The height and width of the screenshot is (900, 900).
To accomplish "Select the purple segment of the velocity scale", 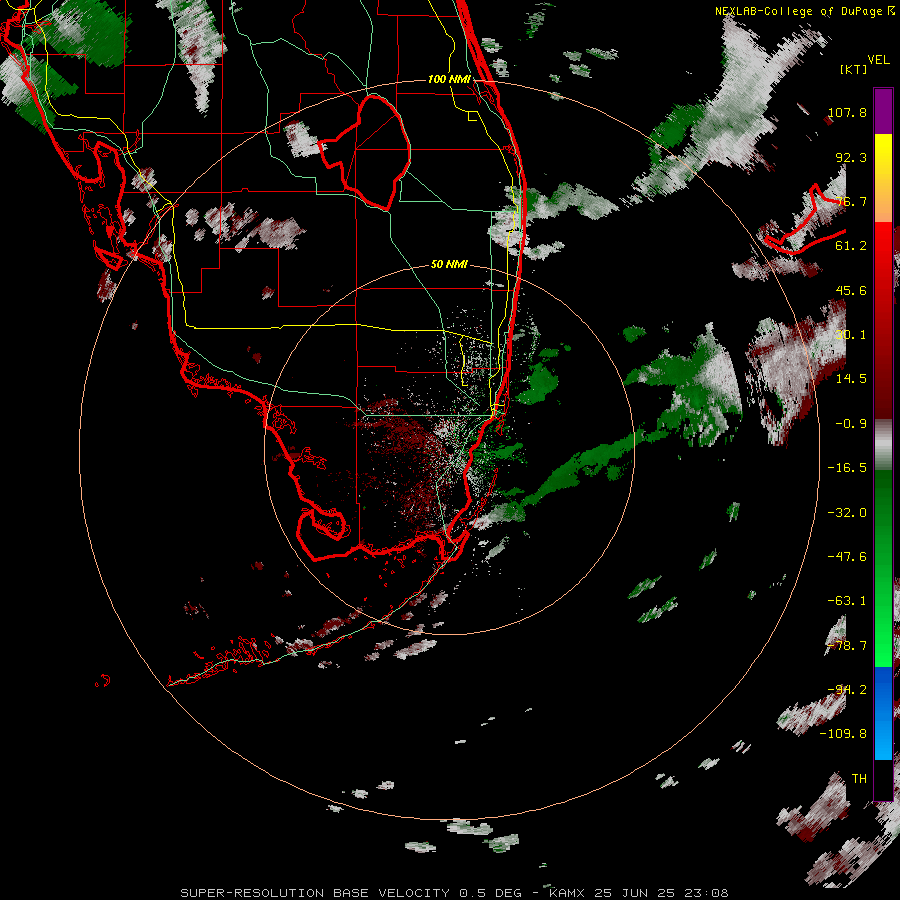I will click(x=883, y=112).
